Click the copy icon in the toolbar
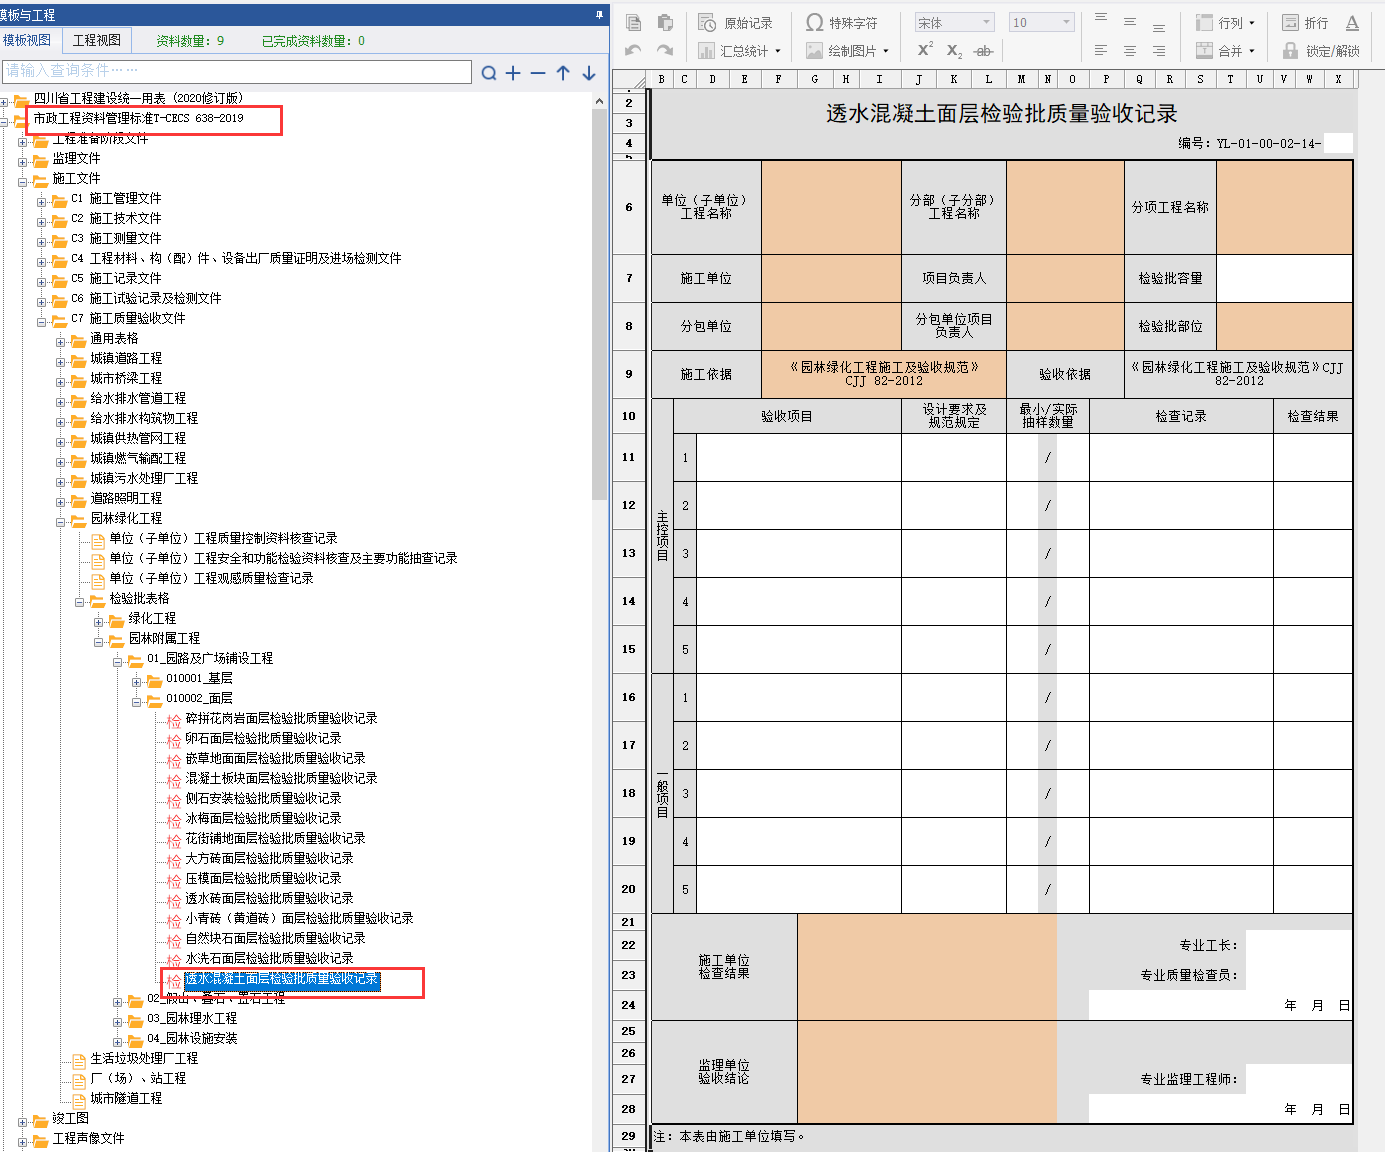Image resolution: width=1385 pixels, height=1152 pixels. click(x=633, y=22)
